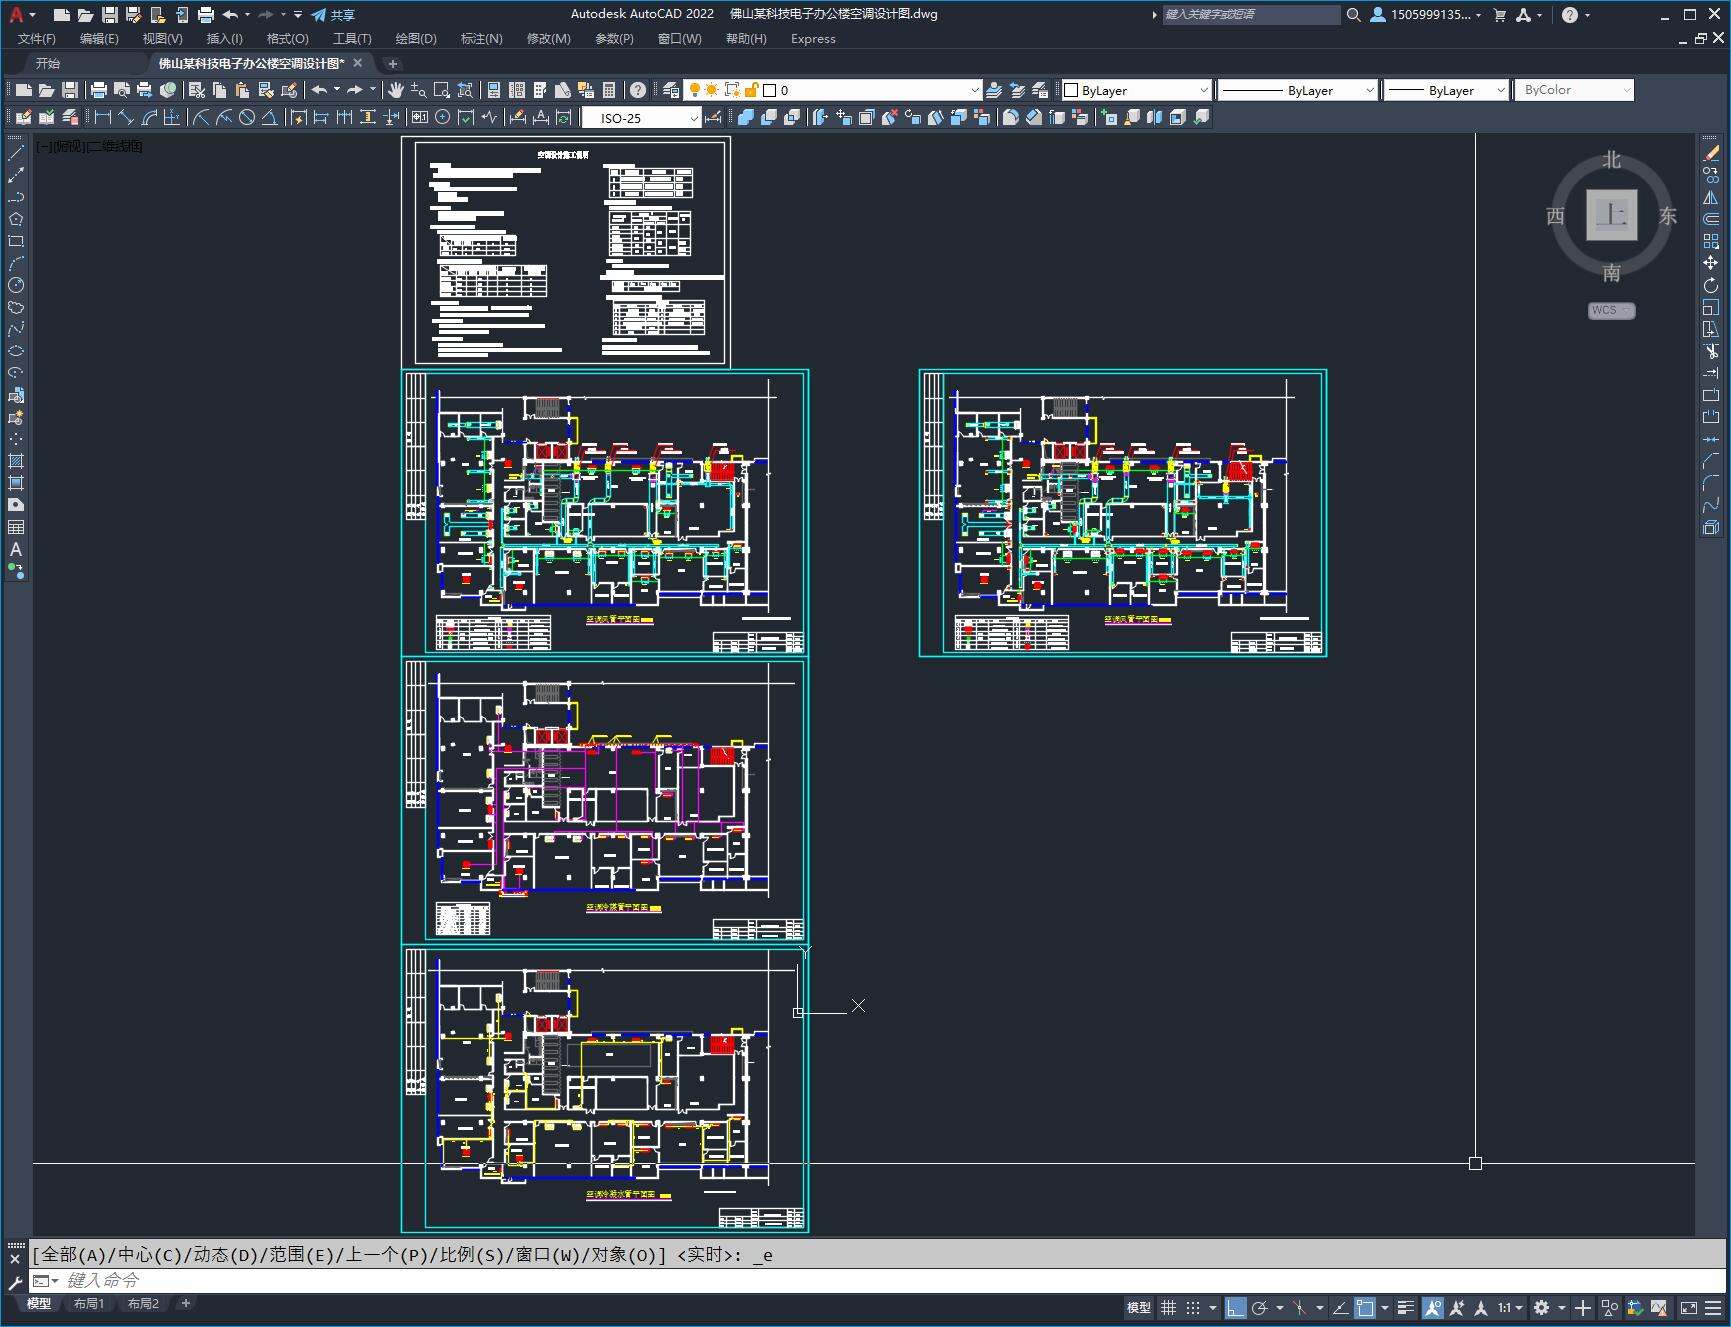
Task: Click the Diameter dimension tool
Action: coord(247,118)
